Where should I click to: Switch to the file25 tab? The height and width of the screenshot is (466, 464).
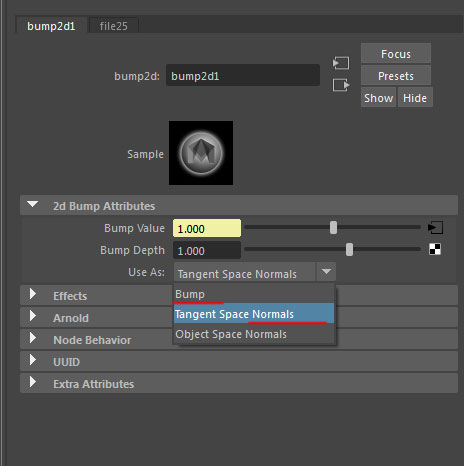(x=114, y=26)
